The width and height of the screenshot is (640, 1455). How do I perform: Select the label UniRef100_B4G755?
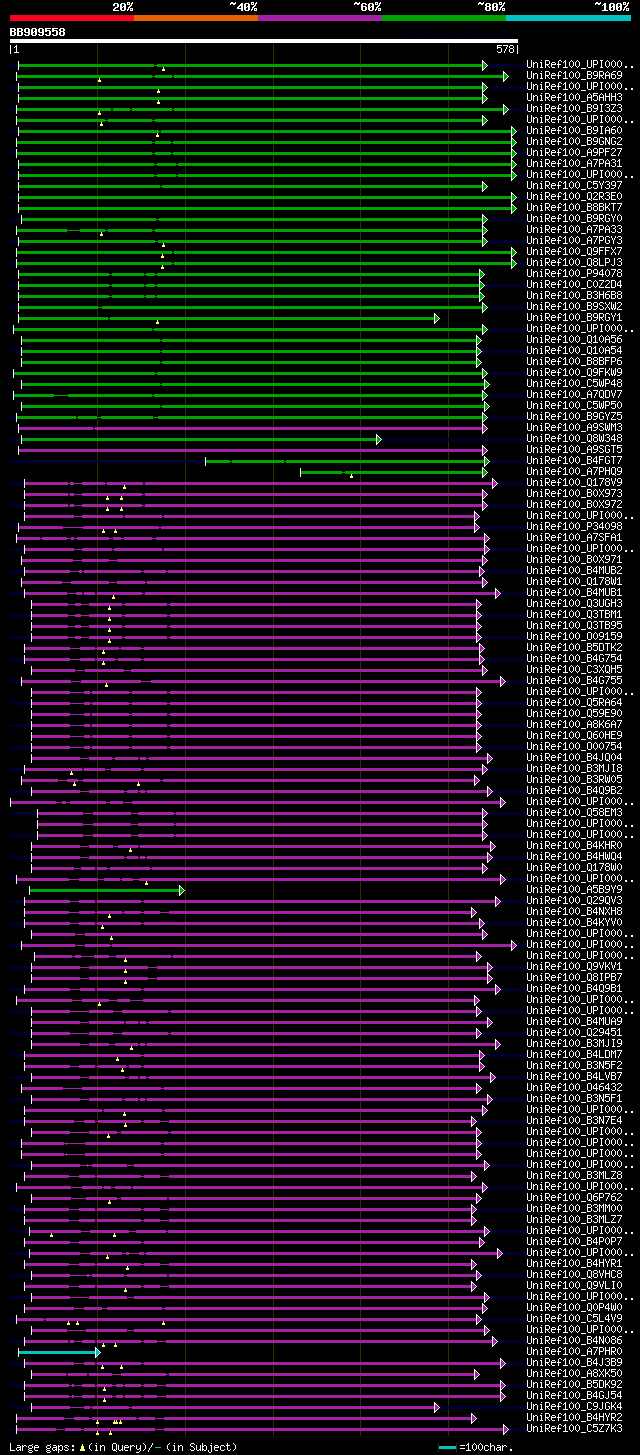(x=574, y=680)
